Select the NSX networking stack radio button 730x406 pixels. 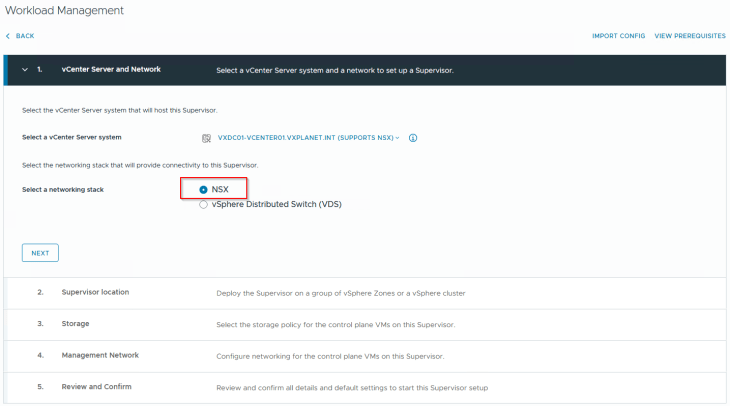click(204, 190)
